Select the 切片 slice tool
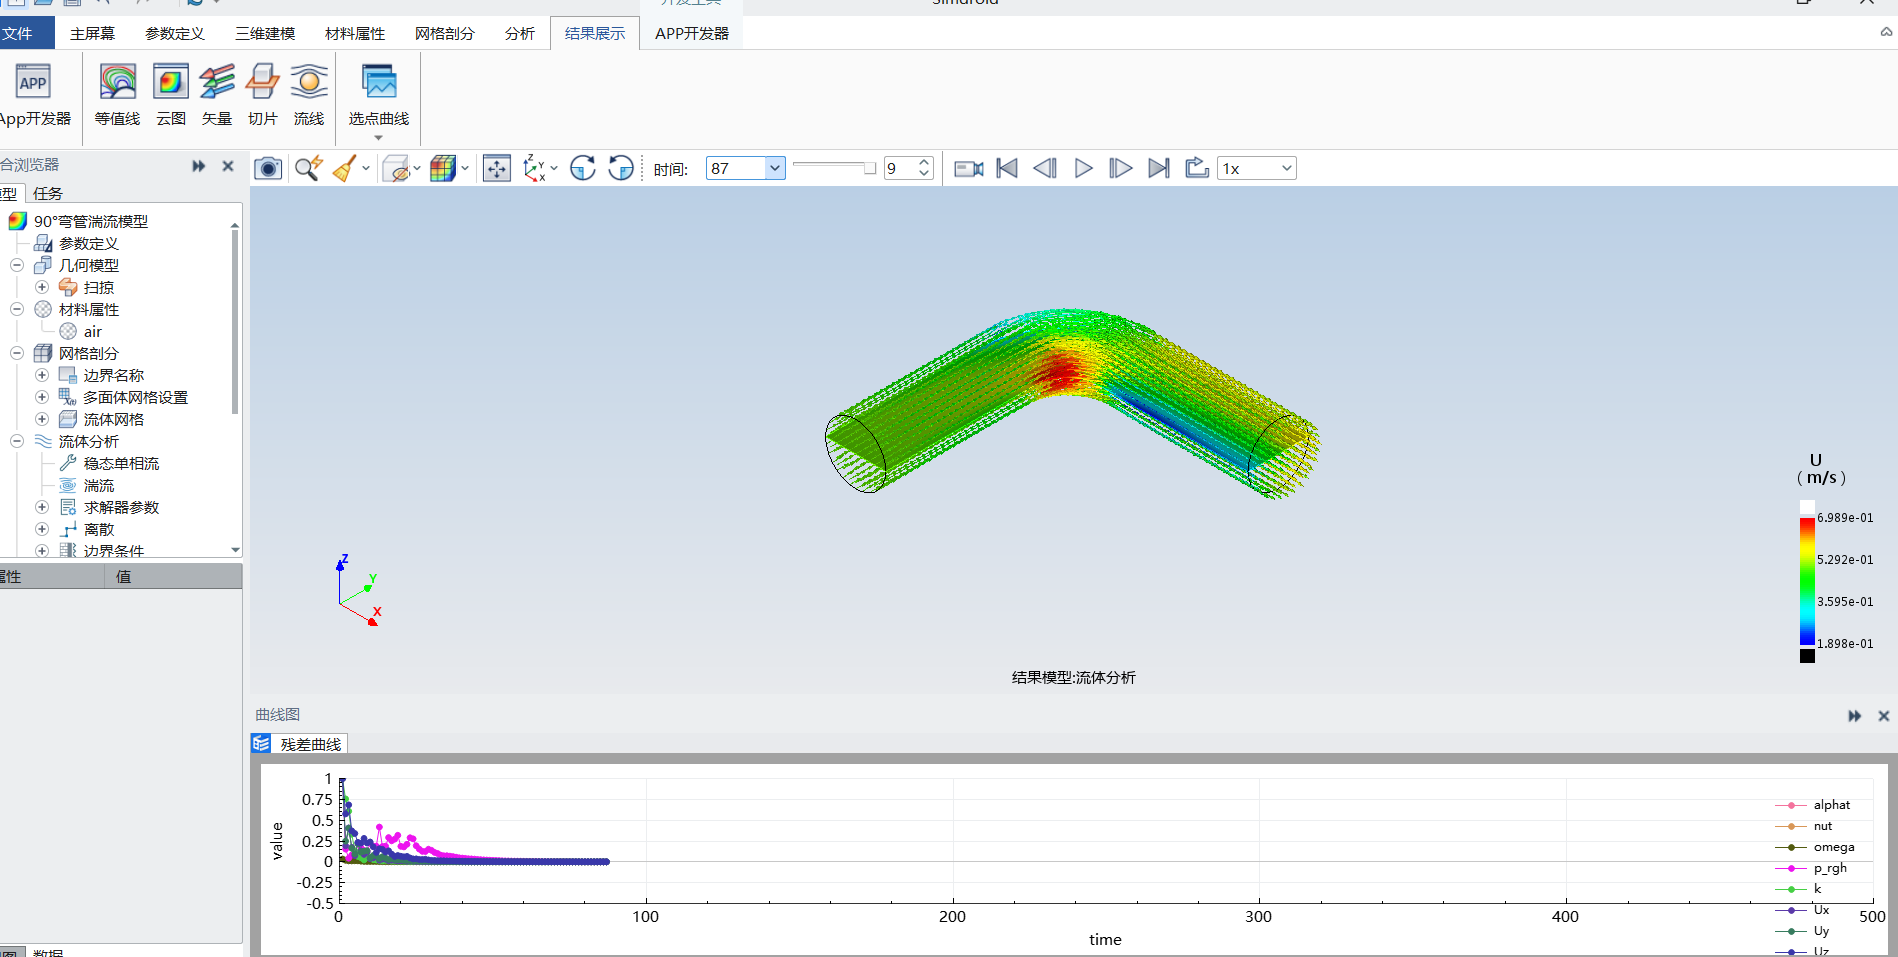The image size is (1898, 957). pos(263,95)
